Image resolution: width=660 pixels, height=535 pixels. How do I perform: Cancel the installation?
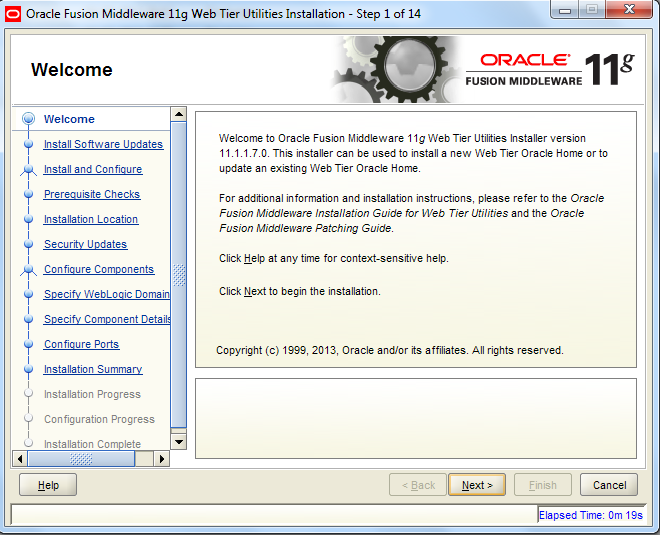[x=609, y=485]
